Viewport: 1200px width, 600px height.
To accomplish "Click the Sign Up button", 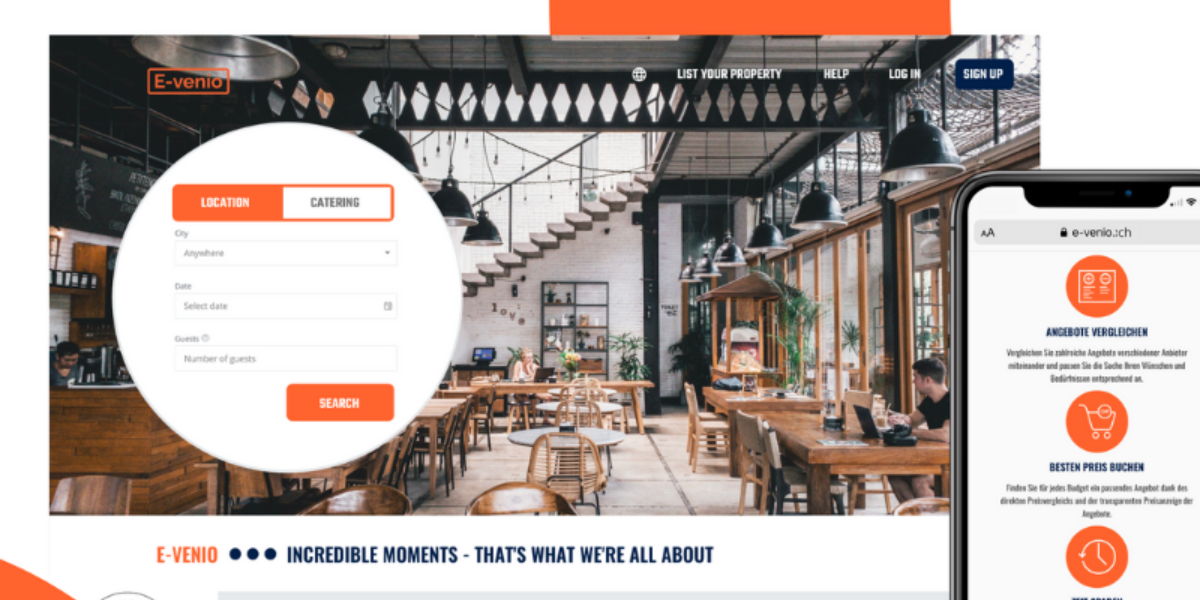I will click(983, 74).
